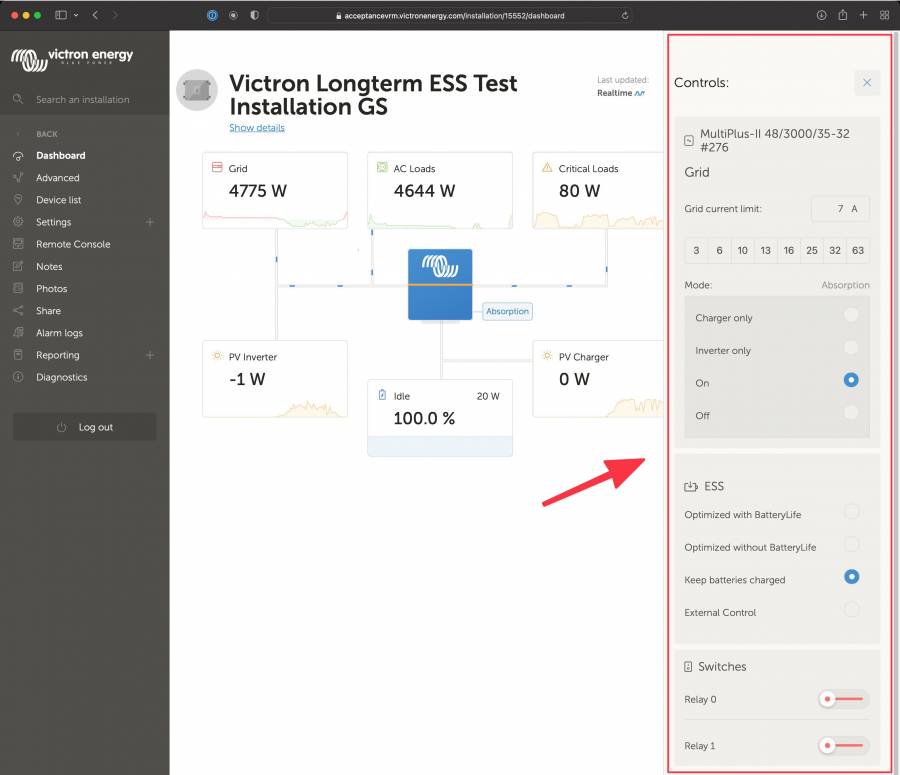
Task: Expand the Settings menu plus sign
Action: [x=150, y=222]
